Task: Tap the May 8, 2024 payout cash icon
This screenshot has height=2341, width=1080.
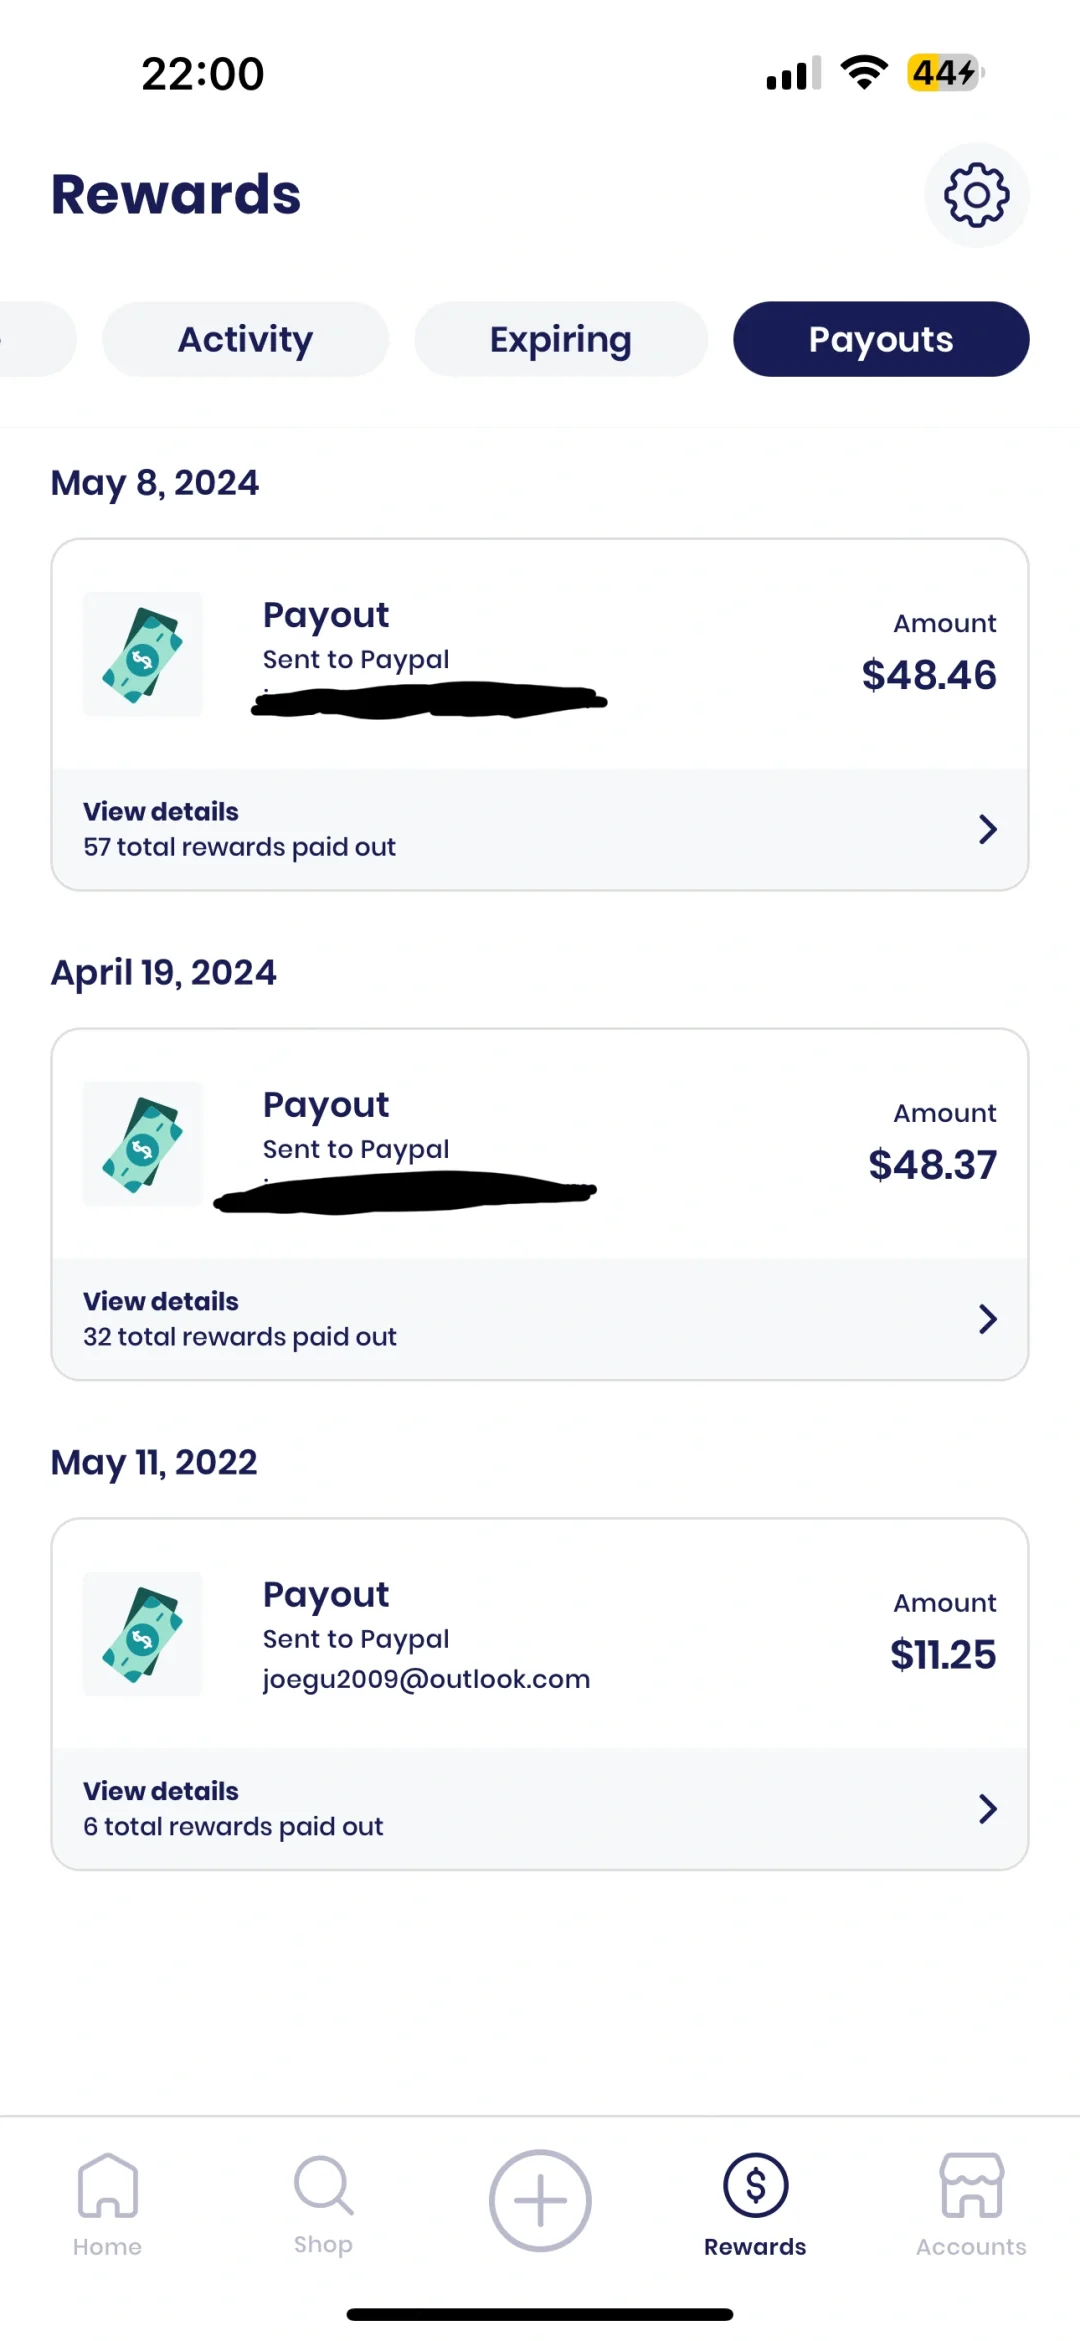Action: (143, 654)
